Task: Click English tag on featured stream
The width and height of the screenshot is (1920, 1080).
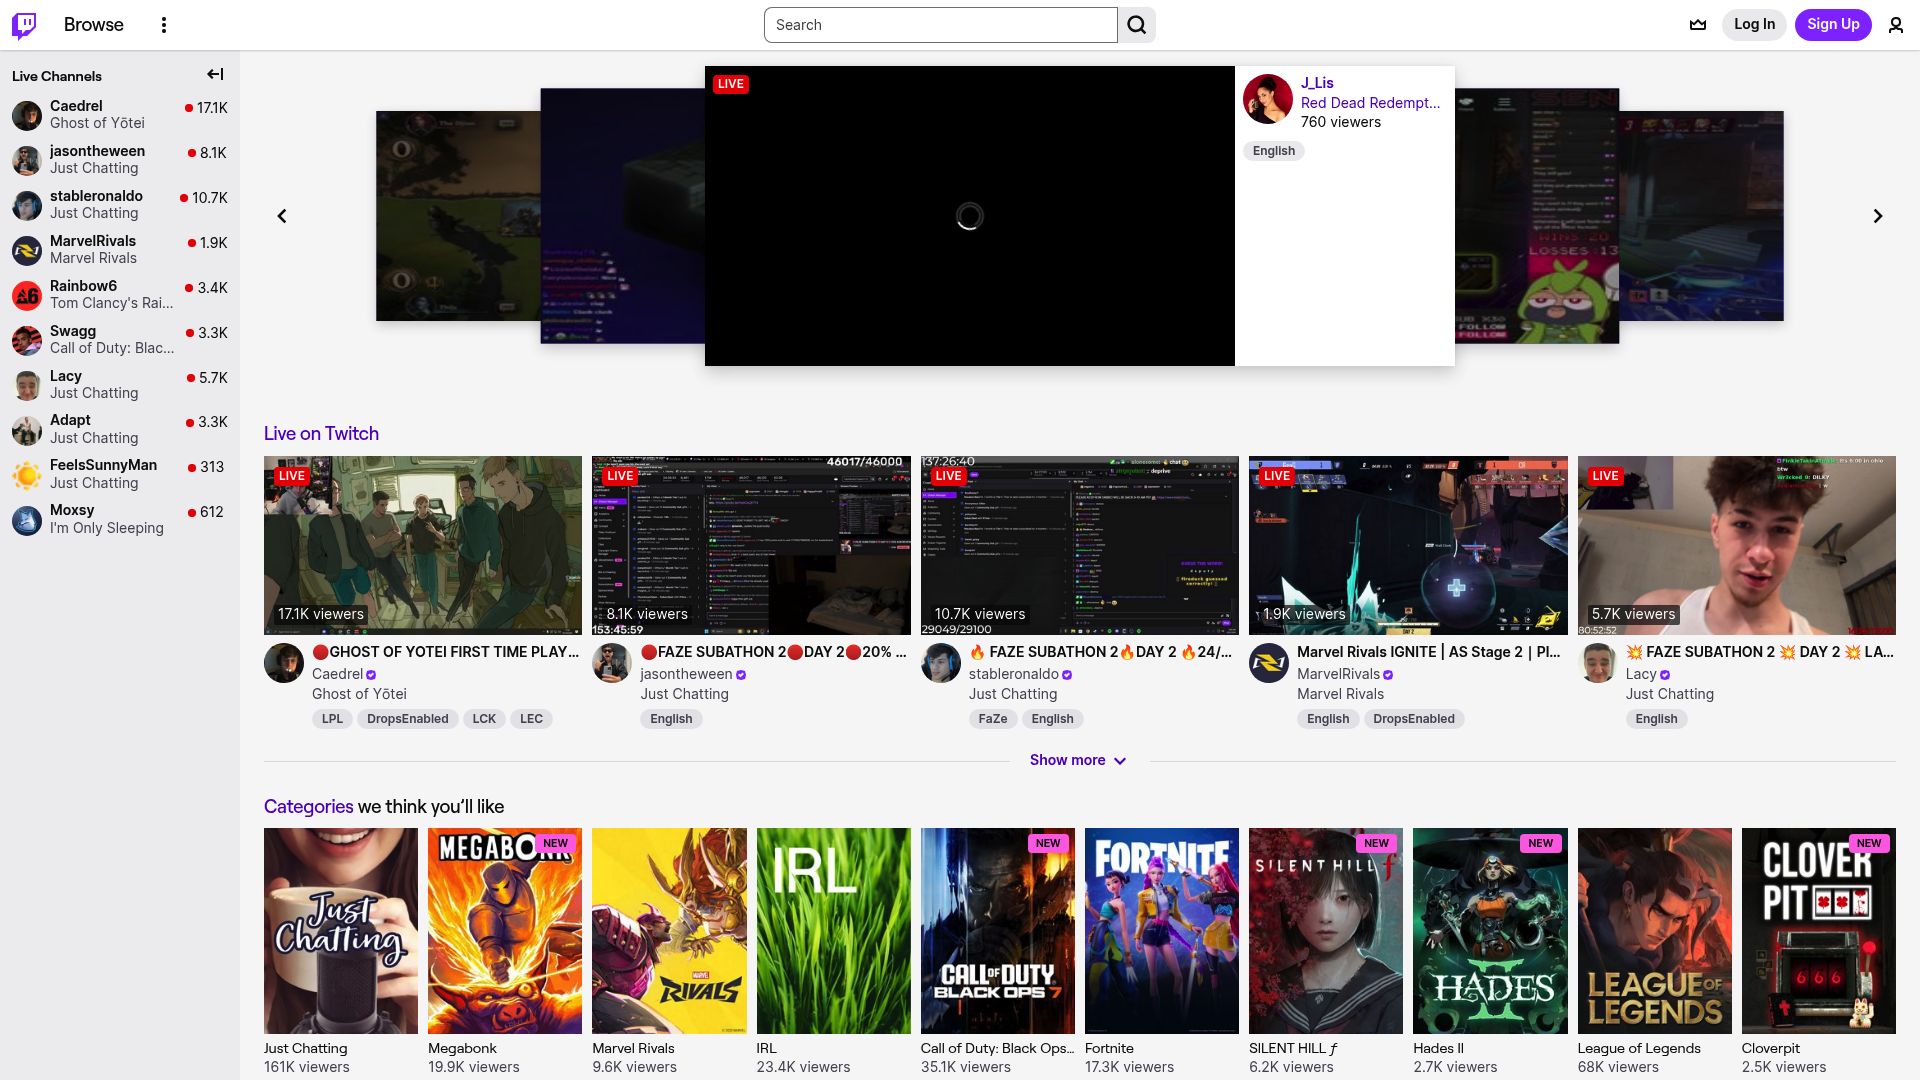Action: (x=1273, y=151)
